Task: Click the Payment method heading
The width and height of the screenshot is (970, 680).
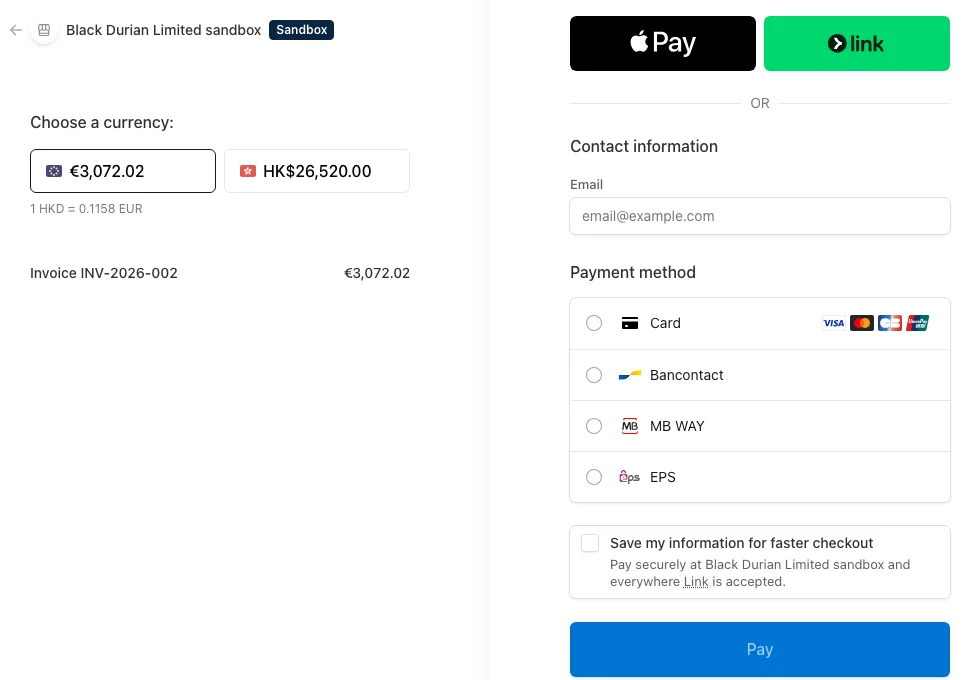Action: pyautogui.click(x=633, y=272)
